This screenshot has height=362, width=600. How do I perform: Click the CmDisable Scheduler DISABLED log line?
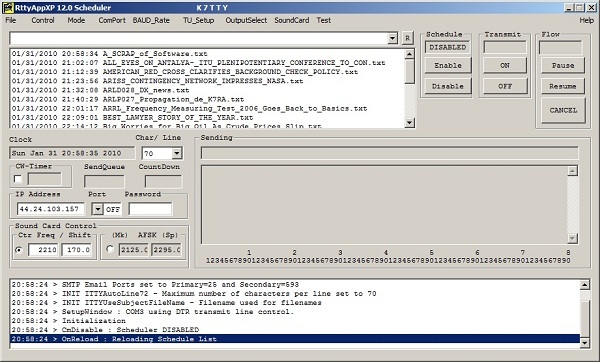point(295,330)
